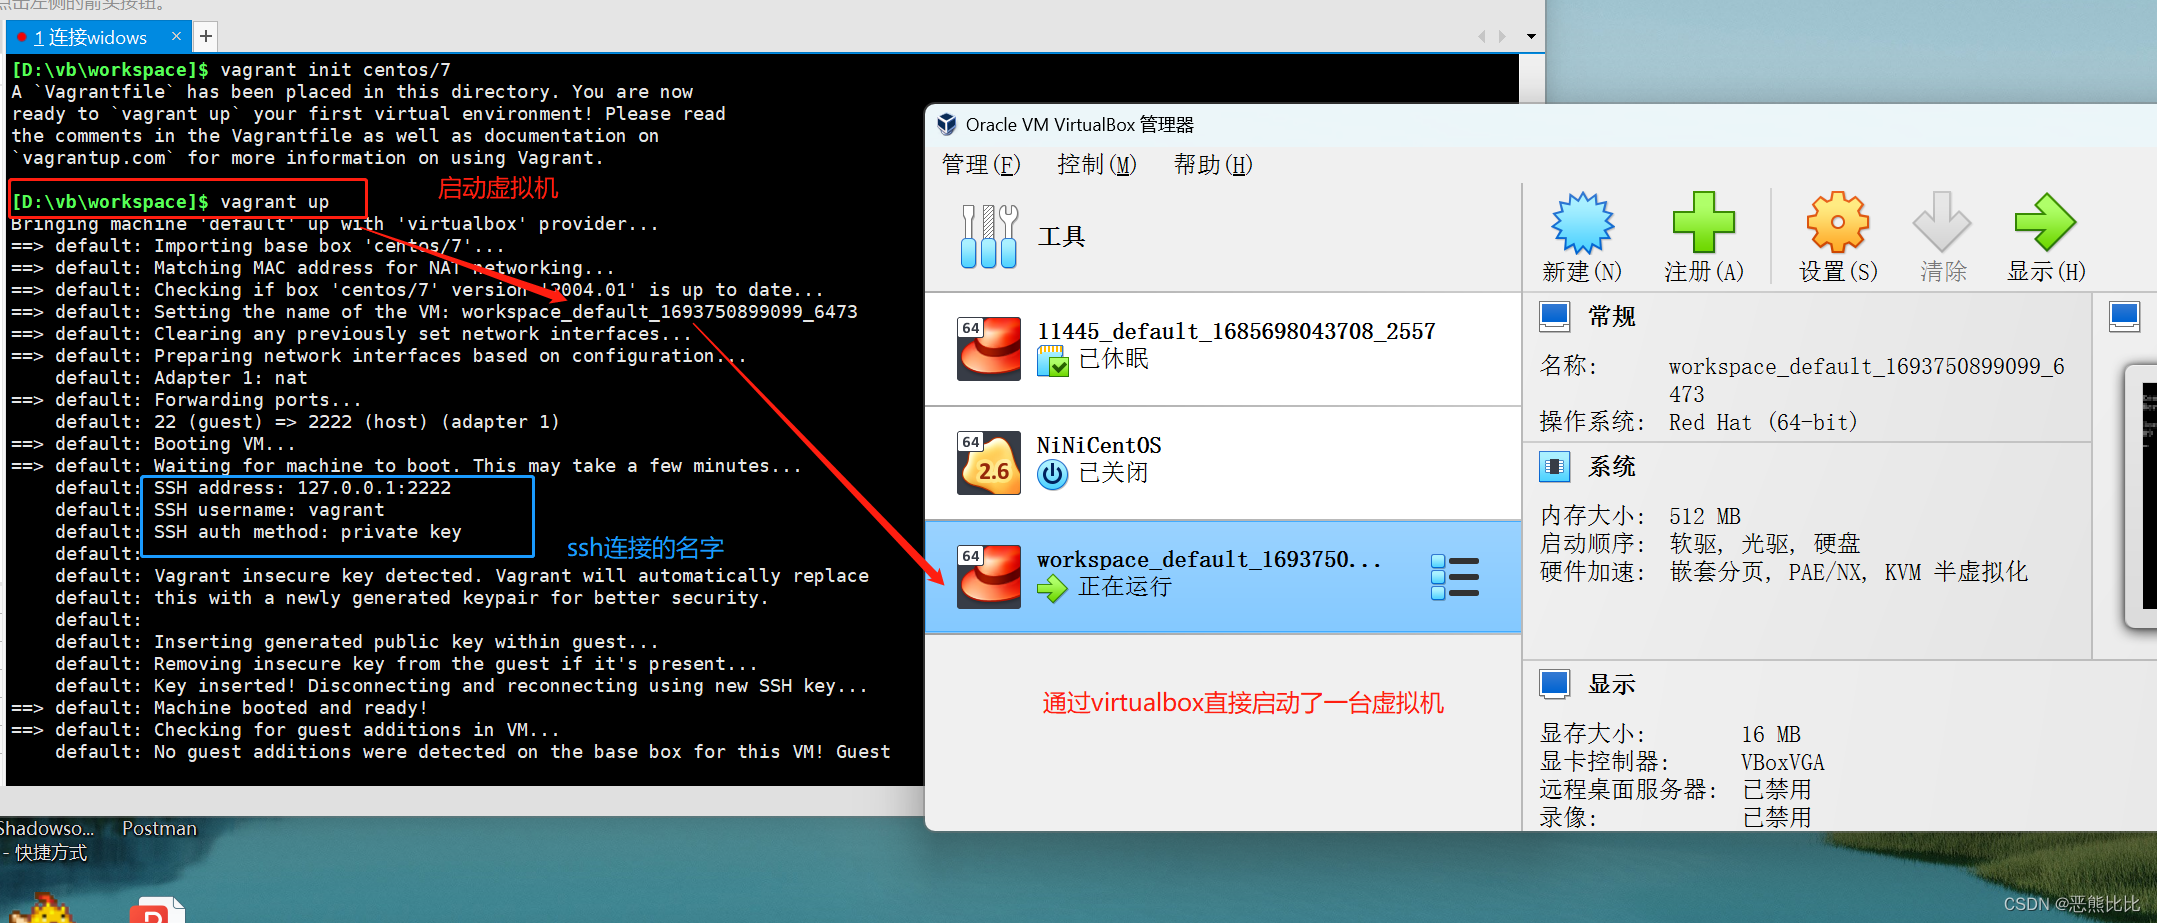Click the graphics controller value 'VBoxVGA'
This screenshot has width=2157, height=923.
pos(1783,762)
